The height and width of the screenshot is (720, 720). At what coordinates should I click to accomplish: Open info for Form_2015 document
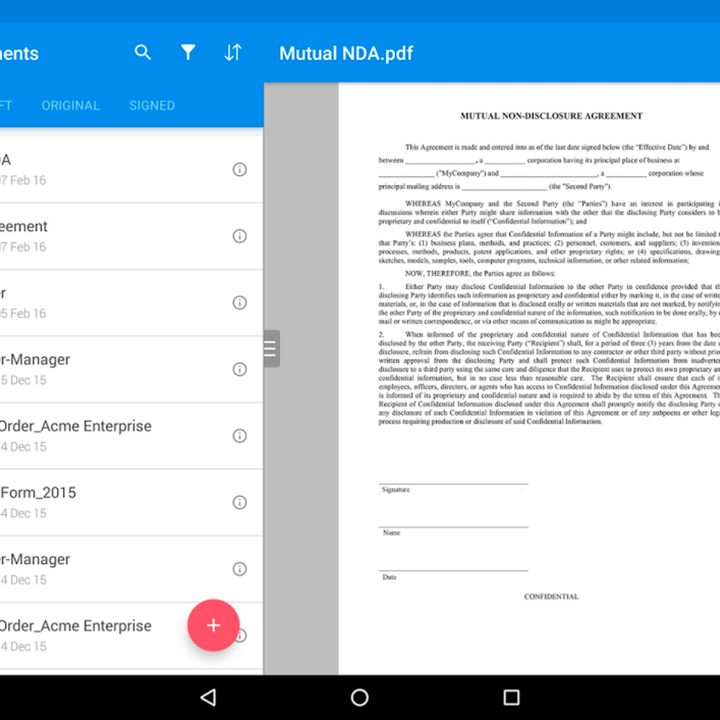click(239, 502)
